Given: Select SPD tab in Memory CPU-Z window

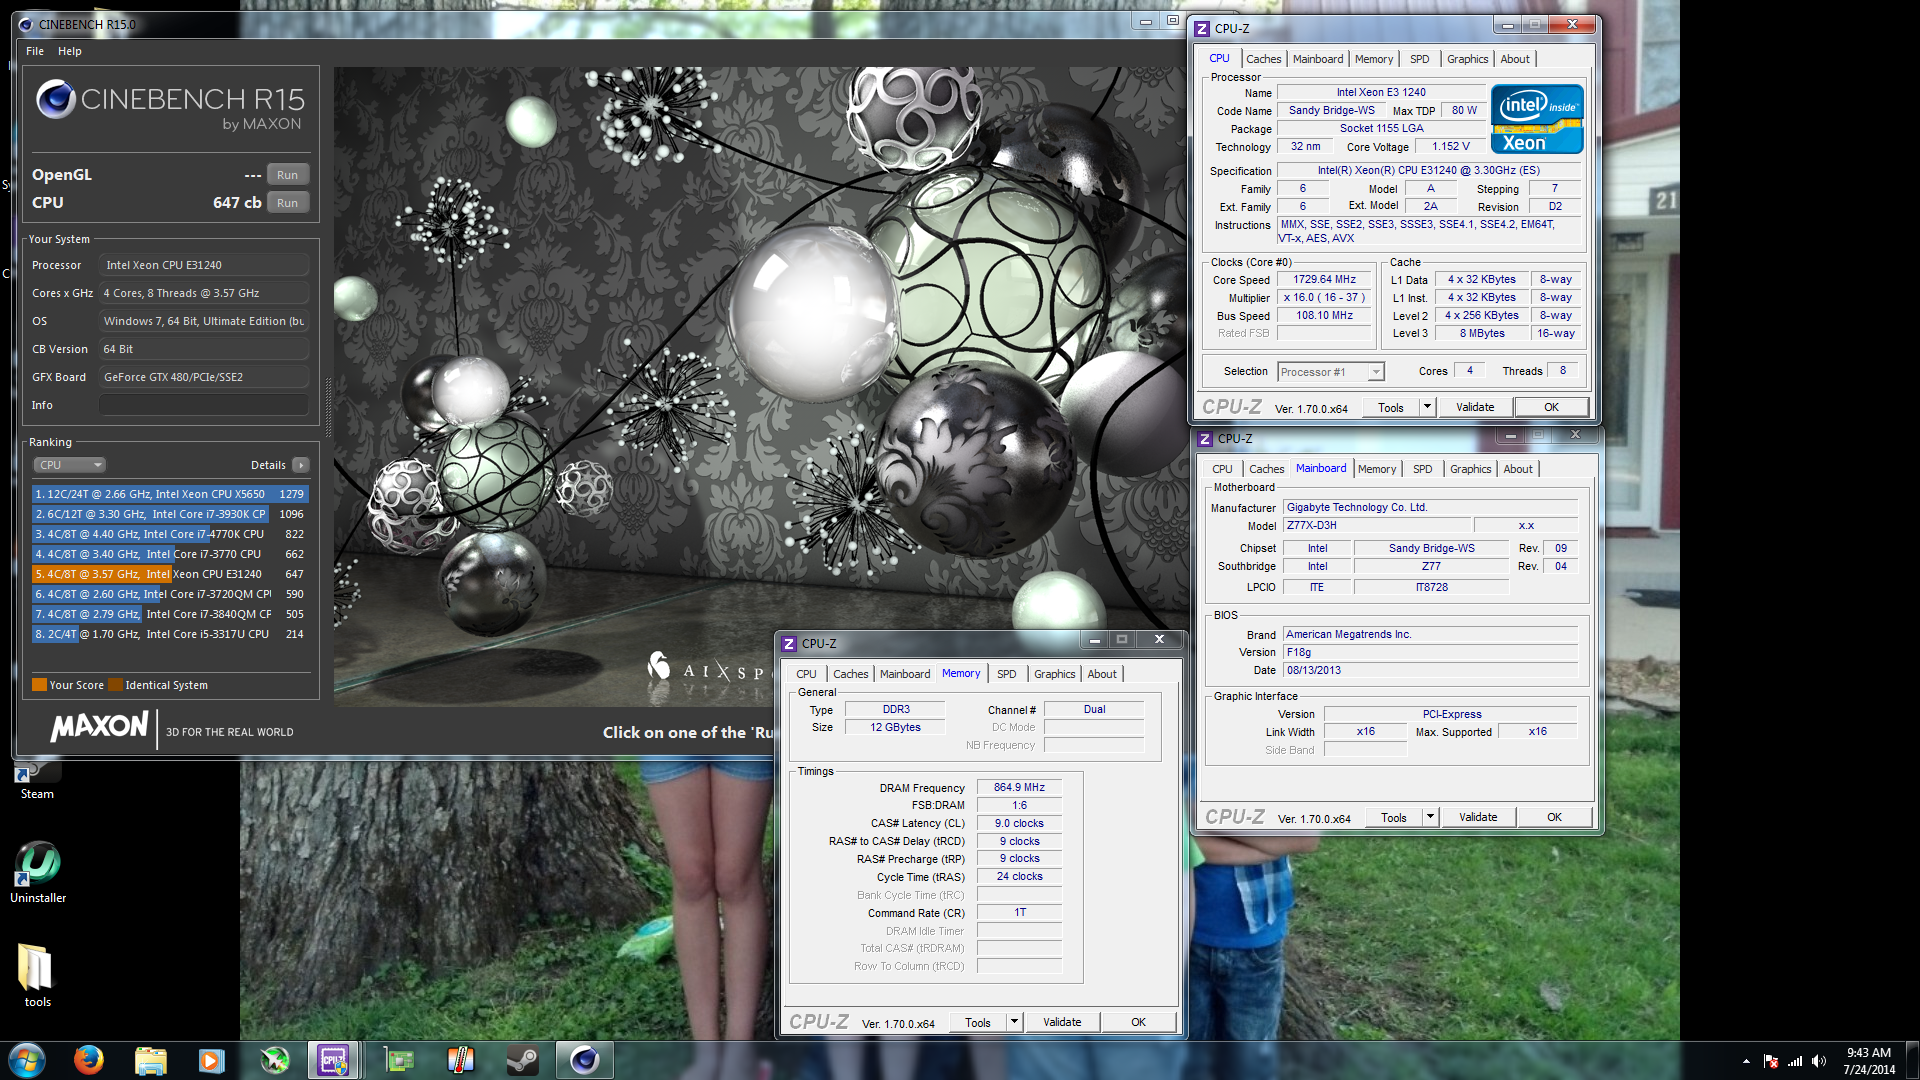Looking at the screenshot, I should click(x=1007, y=674).
